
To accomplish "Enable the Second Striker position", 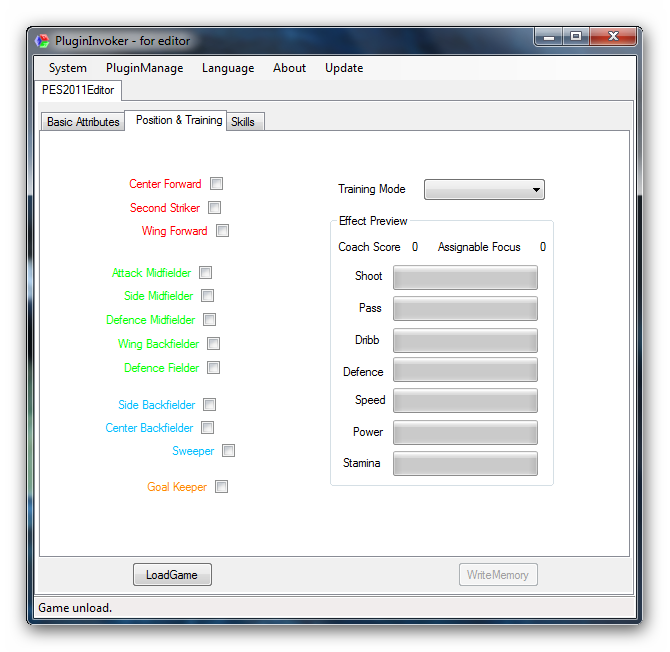I will coord(215,208).
